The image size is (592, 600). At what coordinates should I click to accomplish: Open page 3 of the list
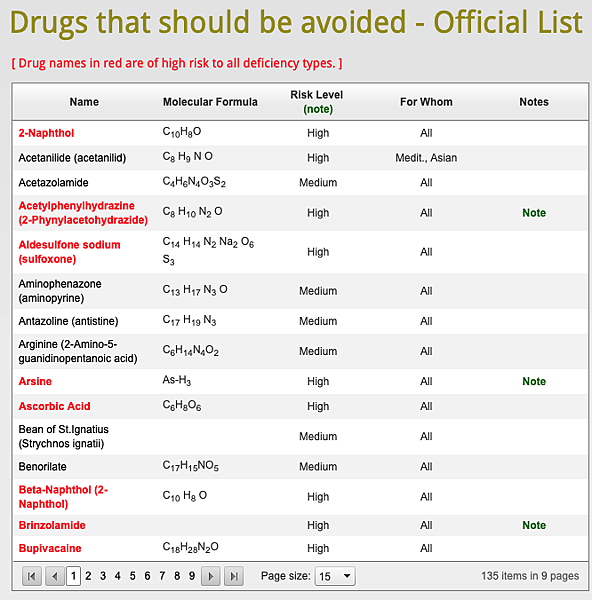[103, 576]
